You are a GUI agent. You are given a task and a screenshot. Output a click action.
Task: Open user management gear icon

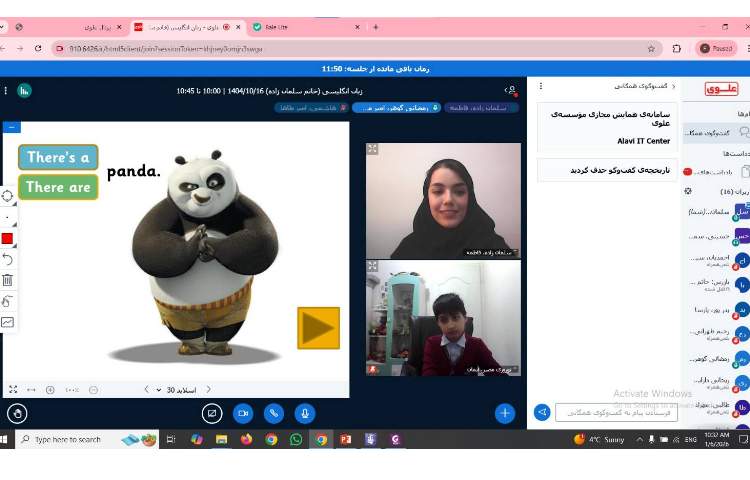click(x=688, y=191)
